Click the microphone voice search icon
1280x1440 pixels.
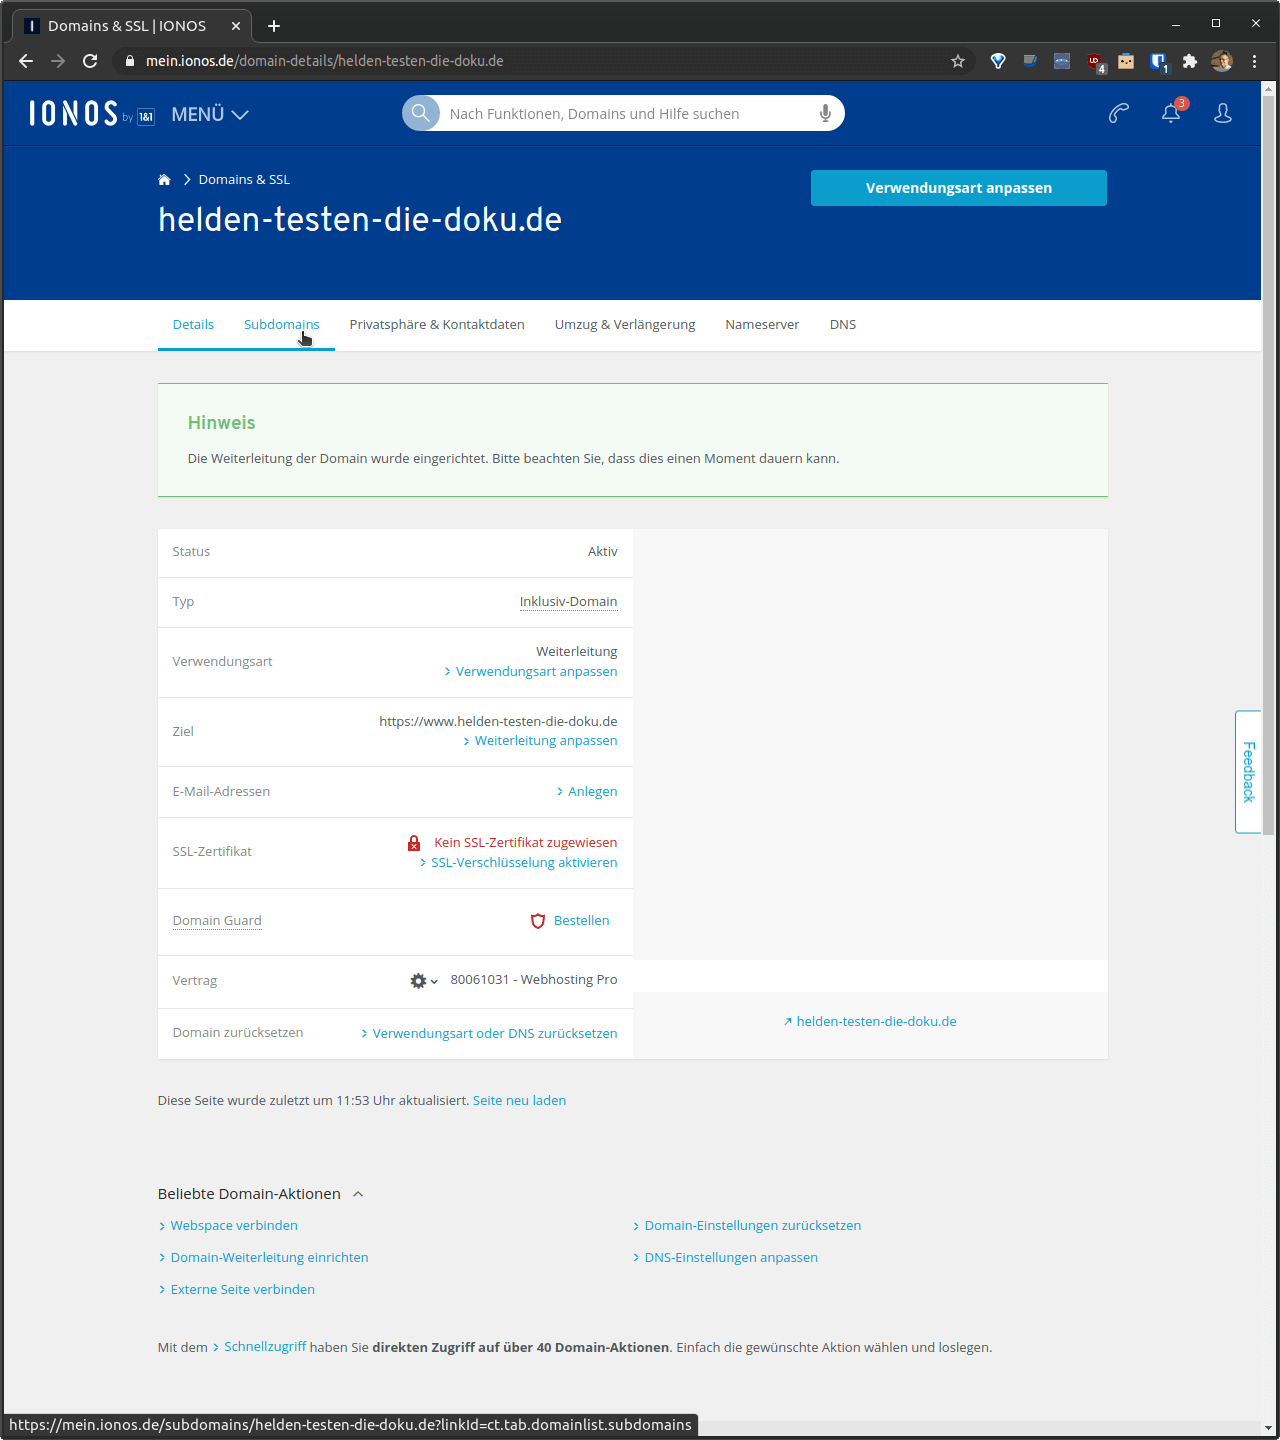(x=826, y=113)
